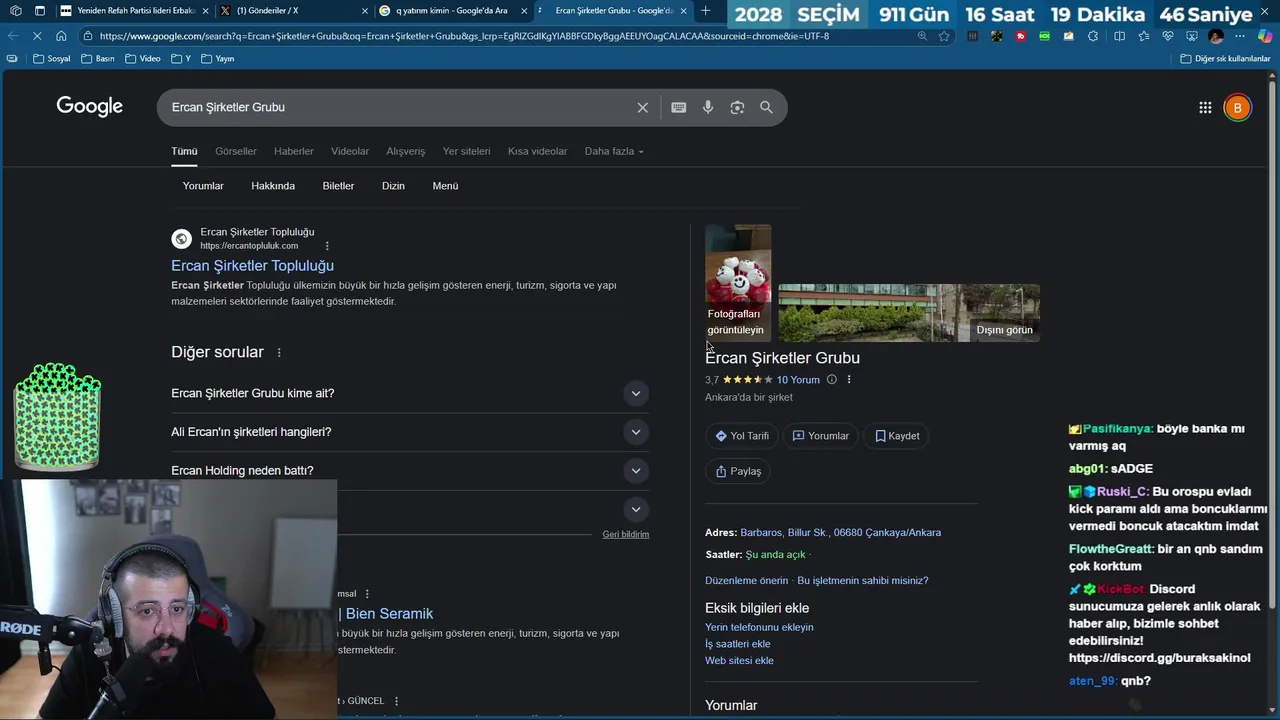Add this page to favorites star
Viewport: 1280px width, 720px height.
tap(944, 36)
